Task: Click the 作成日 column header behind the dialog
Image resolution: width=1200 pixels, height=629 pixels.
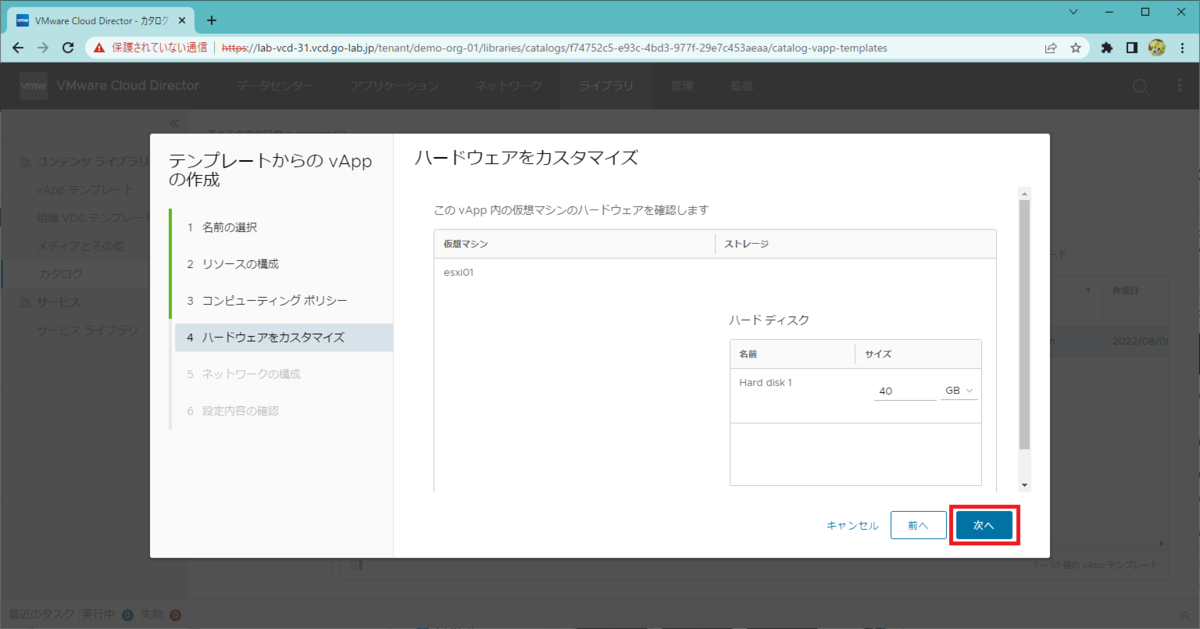Action: [x=1125, y=290]
